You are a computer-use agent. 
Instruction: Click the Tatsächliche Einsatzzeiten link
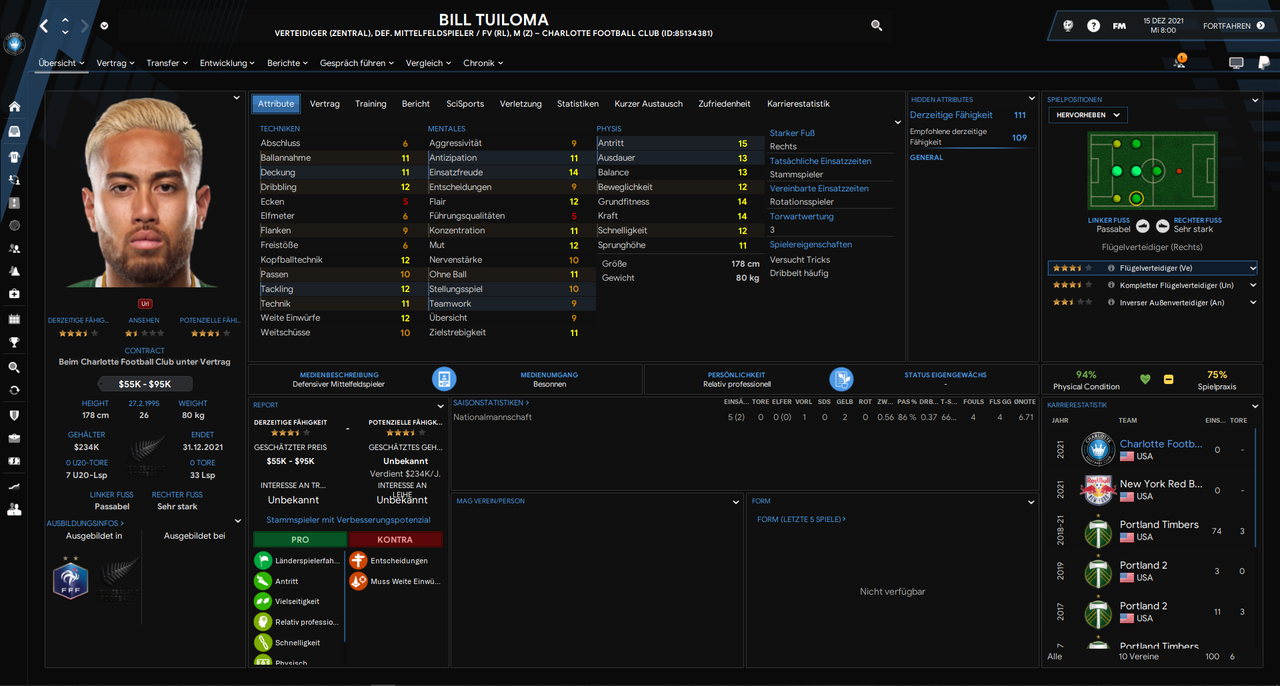[x=820, y=161]
